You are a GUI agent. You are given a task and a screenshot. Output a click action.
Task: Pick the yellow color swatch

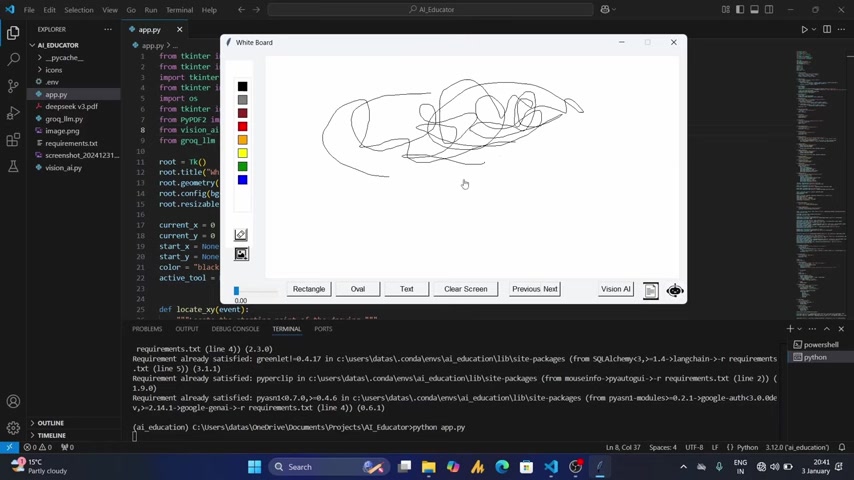[x=242, y=153]
